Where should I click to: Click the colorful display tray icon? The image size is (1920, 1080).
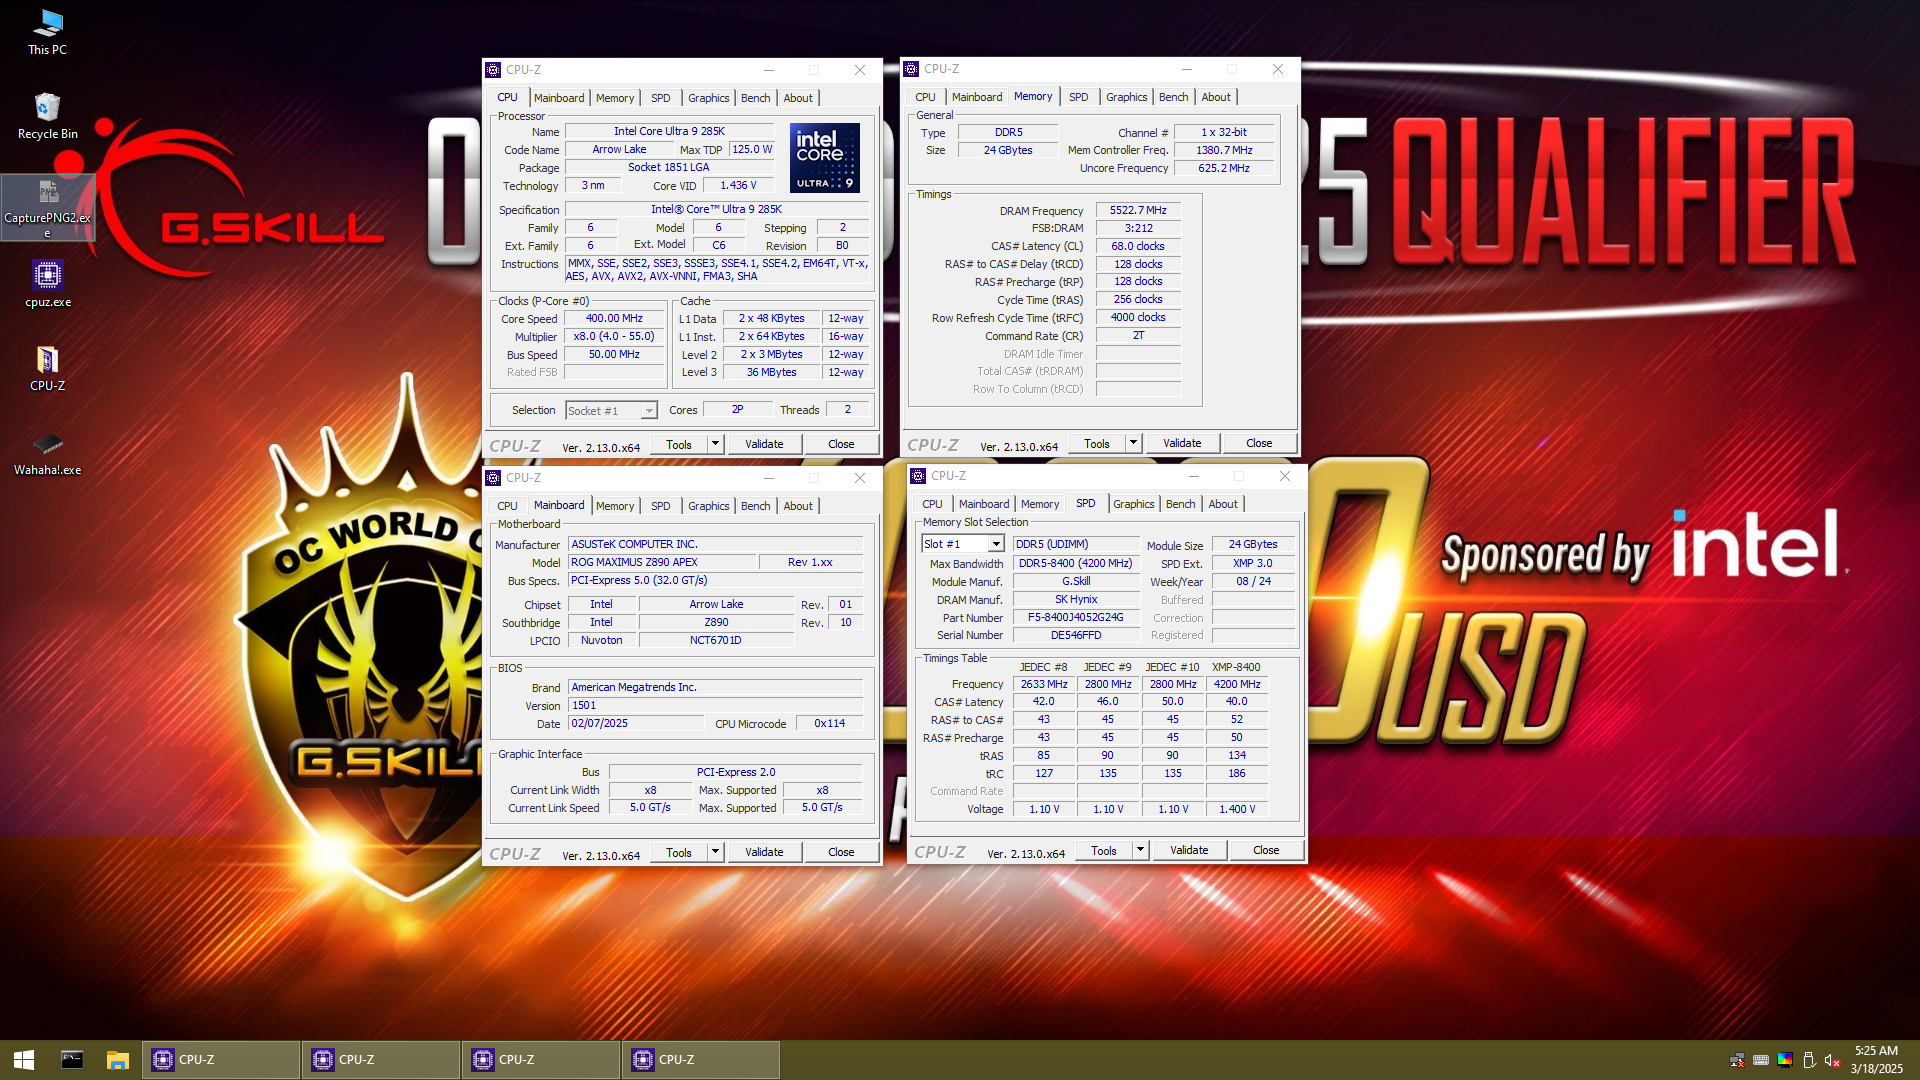(x=1785, y=1060)
